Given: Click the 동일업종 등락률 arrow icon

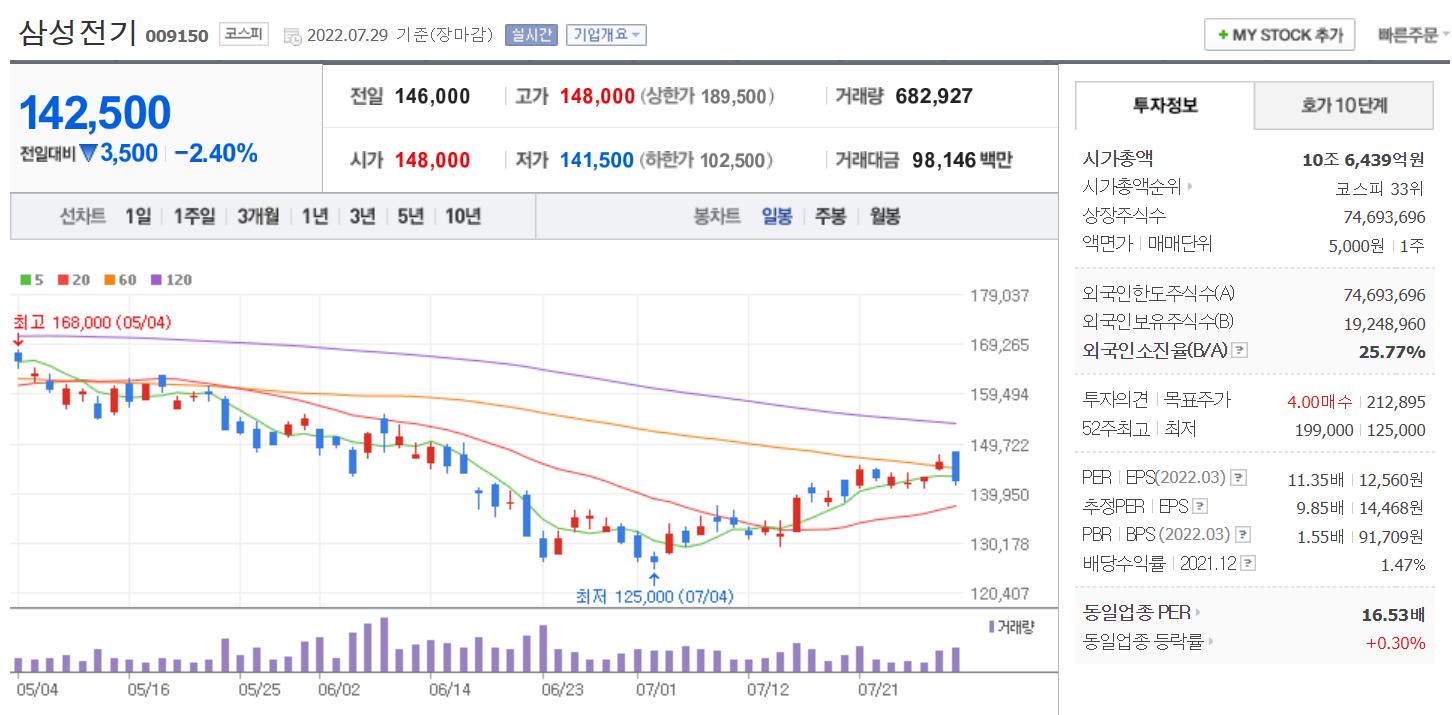Looking at the screenshot, I should point(1211,642).
